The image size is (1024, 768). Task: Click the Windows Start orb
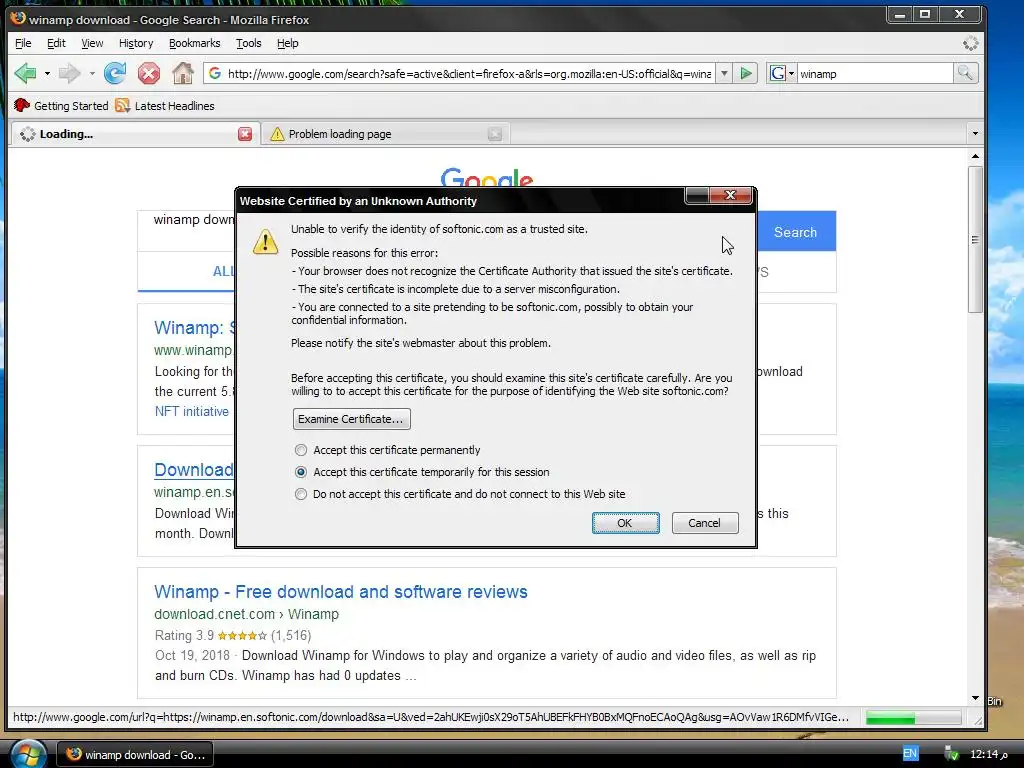(27, 754)
